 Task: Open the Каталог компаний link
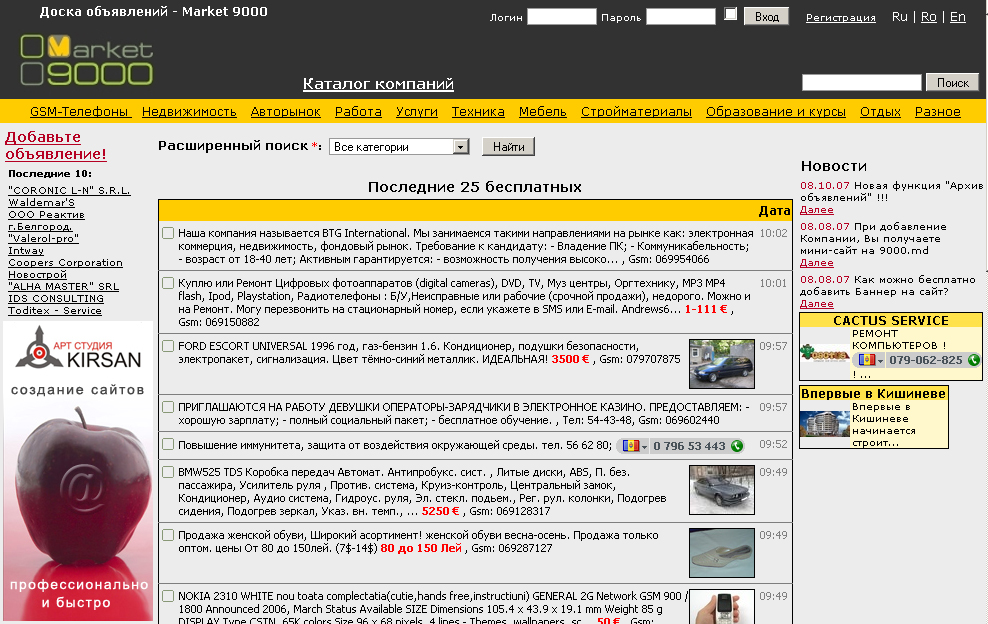point(380,83)
